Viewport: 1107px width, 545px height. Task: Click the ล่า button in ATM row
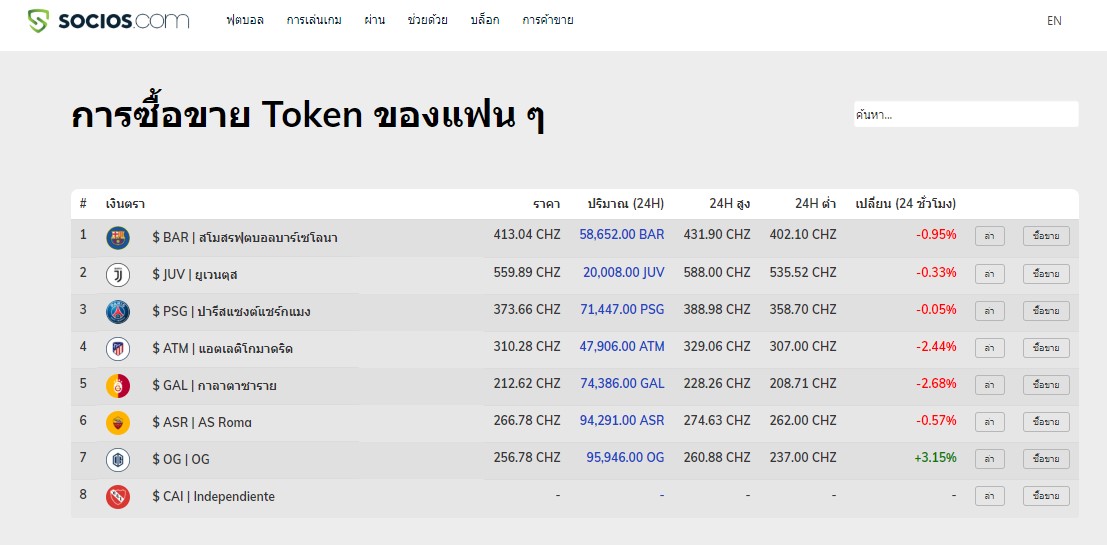point(990,347)
